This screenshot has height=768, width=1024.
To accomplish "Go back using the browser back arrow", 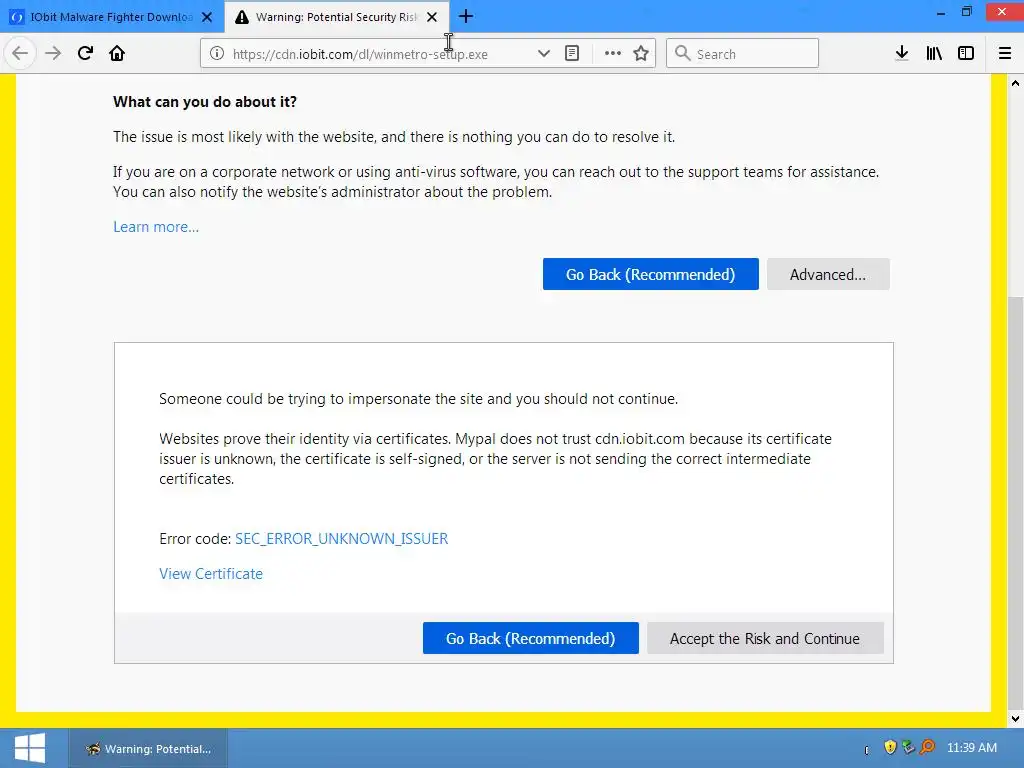I will [x=20, y=53].
